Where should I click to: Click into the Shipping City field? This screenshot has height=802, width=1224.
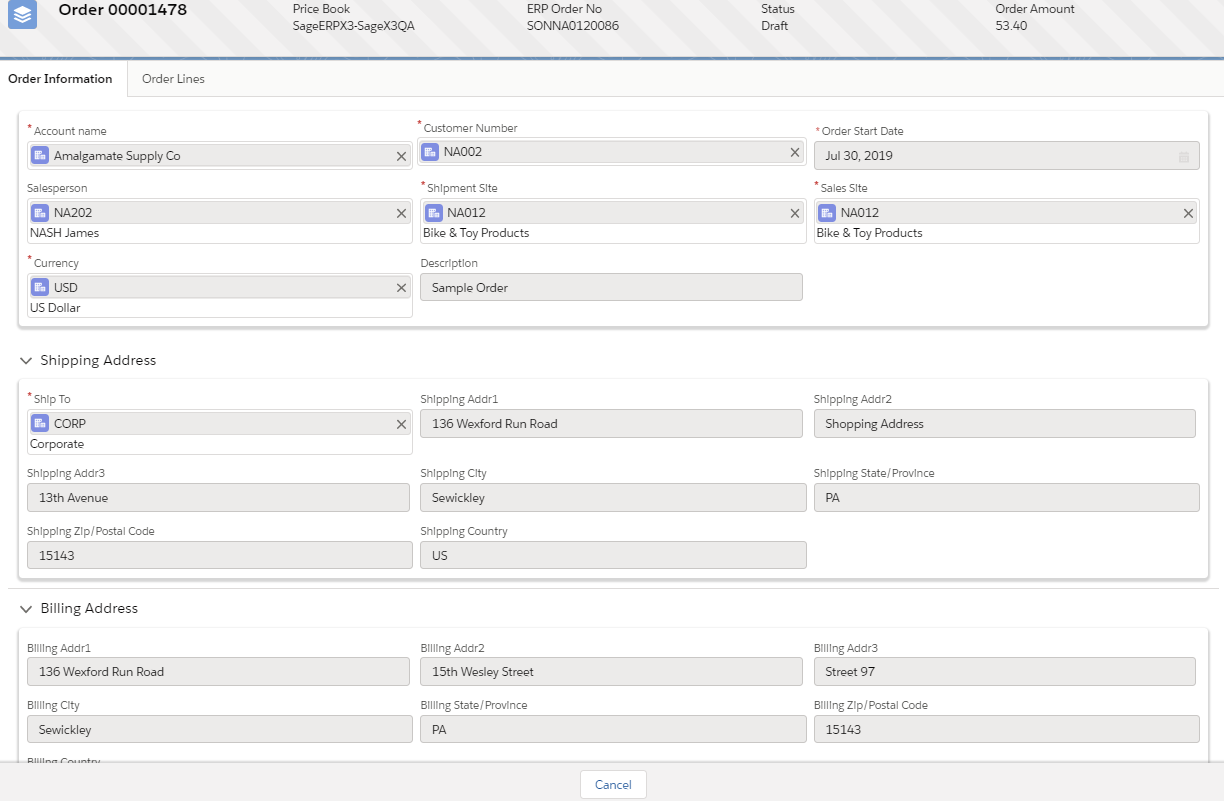click(611, 498)
